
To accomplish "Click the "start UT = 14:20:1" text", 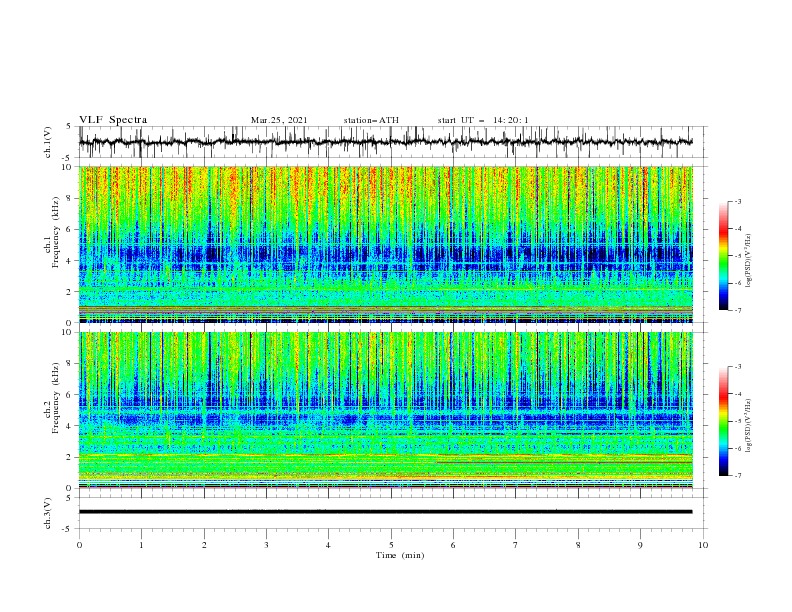I will tap(483, 120).
